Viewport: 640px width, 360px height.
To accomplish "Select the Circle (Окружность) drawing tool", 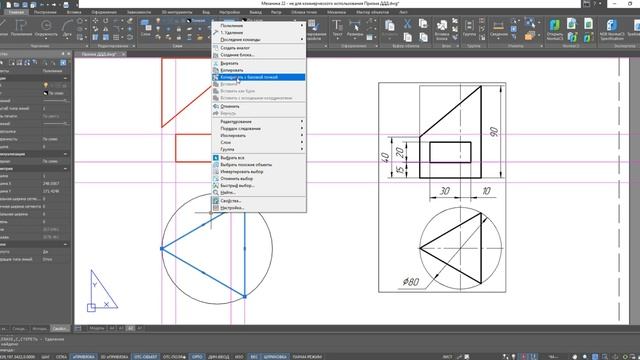I will coord(46,28).
